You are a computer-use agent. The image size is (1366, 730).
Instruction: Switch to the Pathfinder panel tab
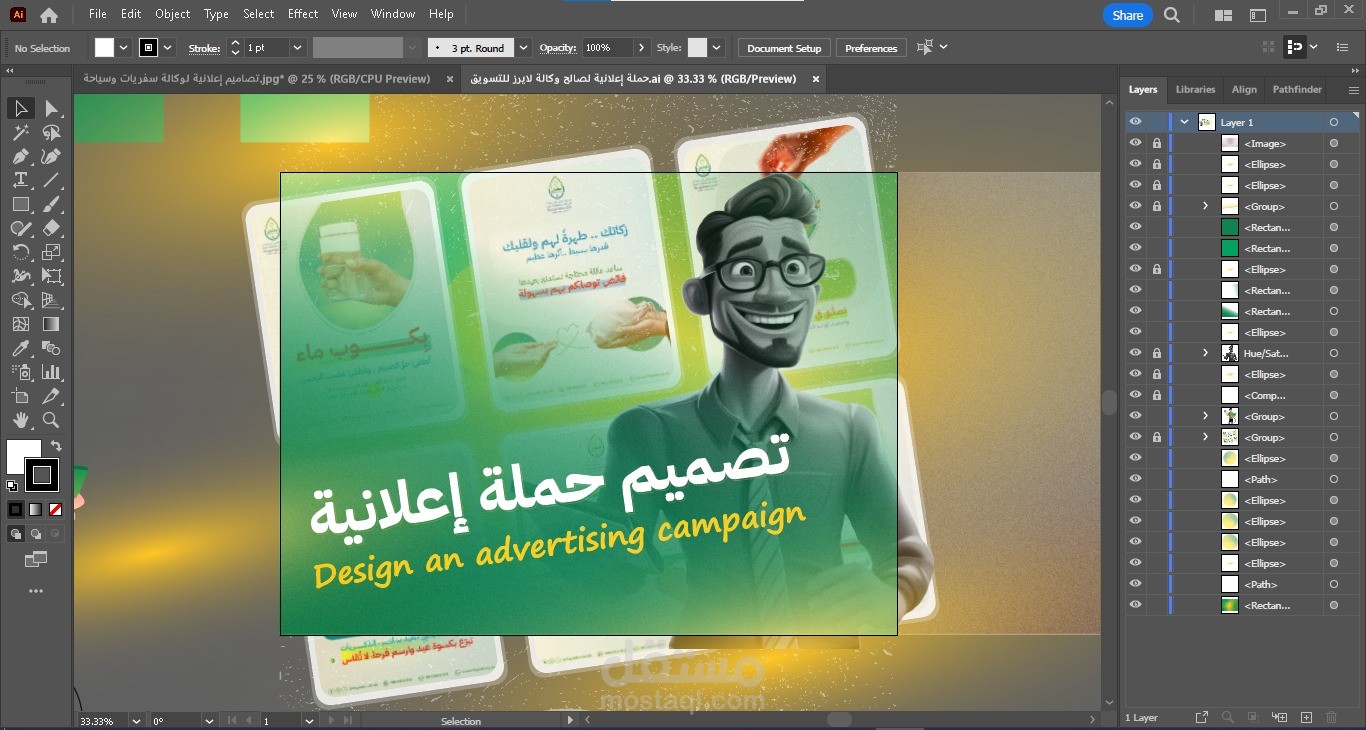(x=1297, y=89)
